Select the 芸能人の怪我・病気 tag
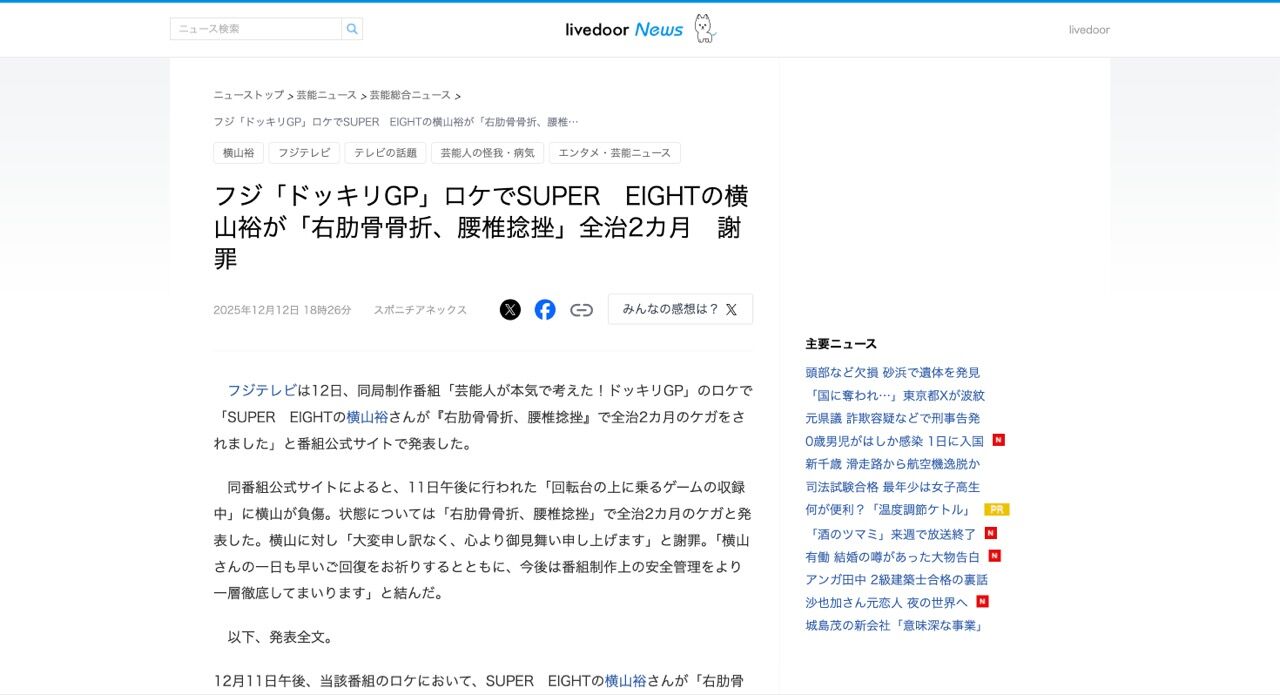The height and width of the screenshot is (695, 1280). point(488,153)
